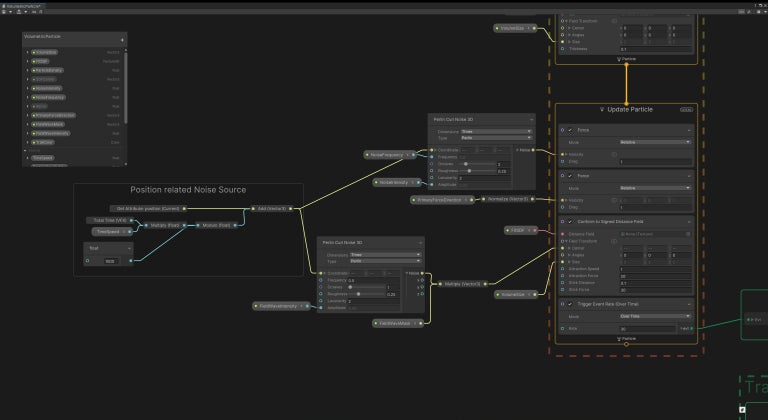Select TimeSpeed property in the Blackboard
This screenshot has width=768, height=420.
[x=43, y=158]
